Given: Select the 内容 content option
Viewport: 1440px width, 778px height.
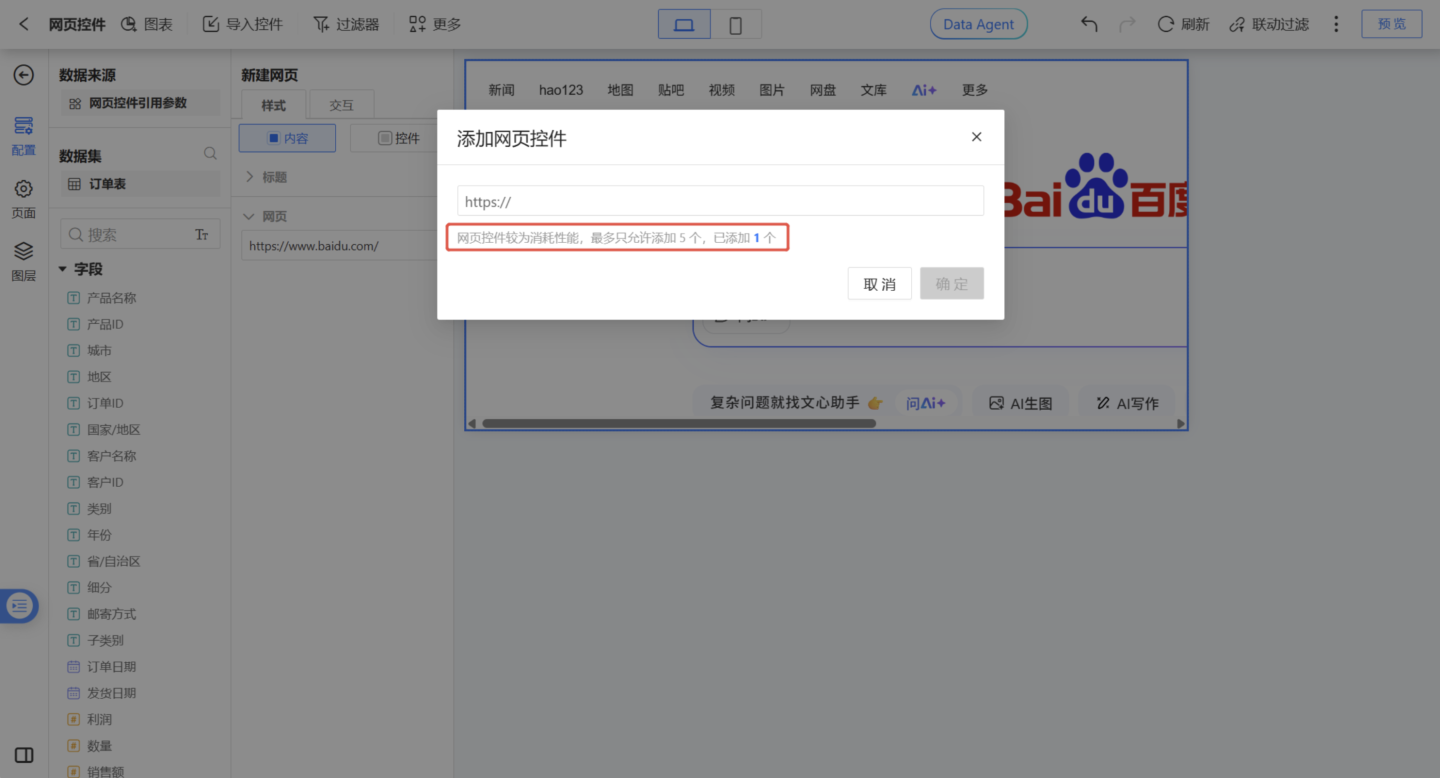Looking at the screenshot, I should [x=287, y=138].
